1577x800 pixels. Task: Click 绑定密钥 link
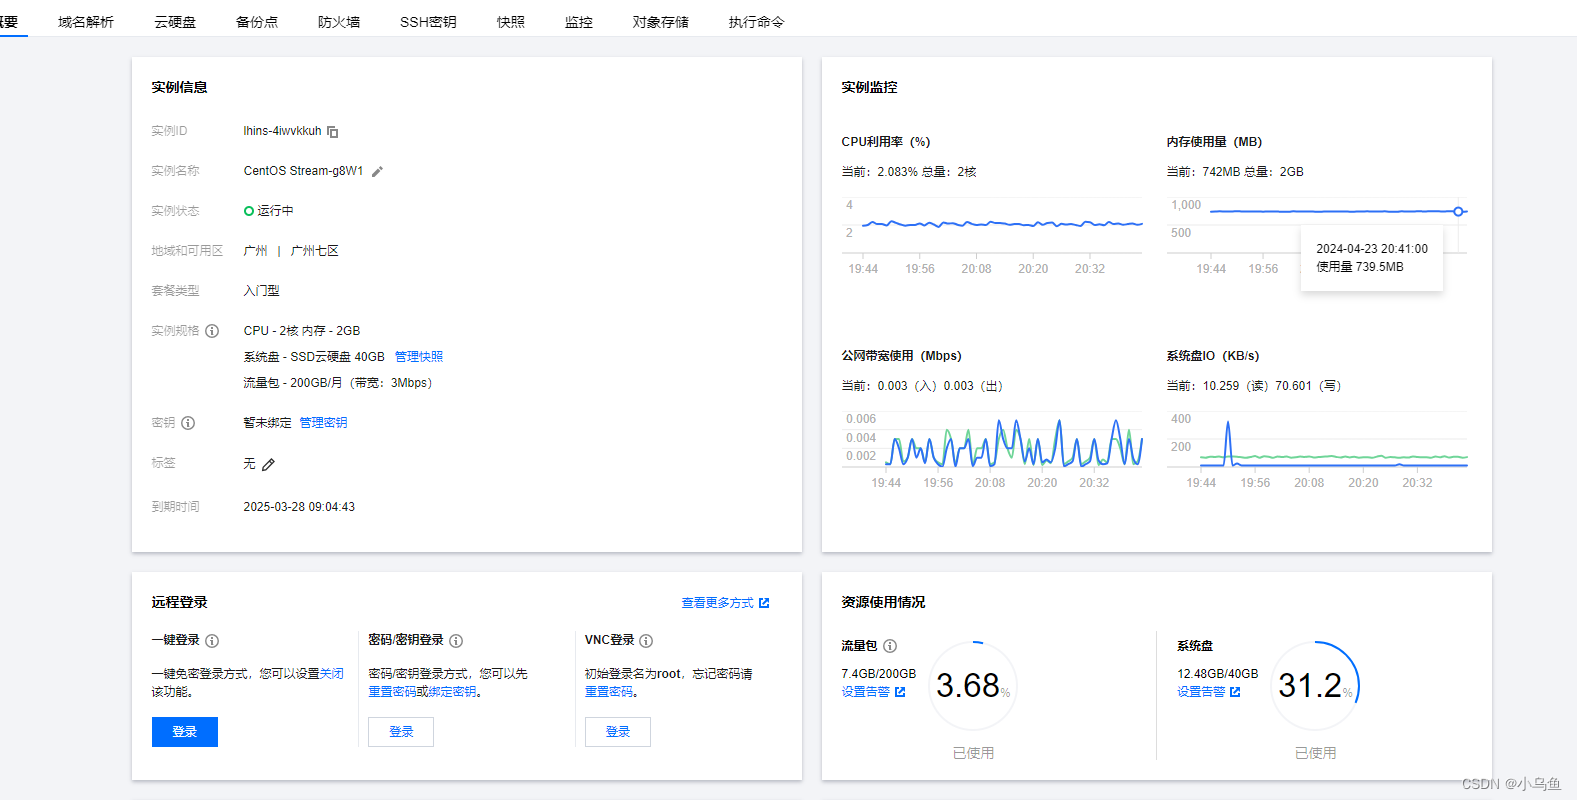click(x=452, y=692)
